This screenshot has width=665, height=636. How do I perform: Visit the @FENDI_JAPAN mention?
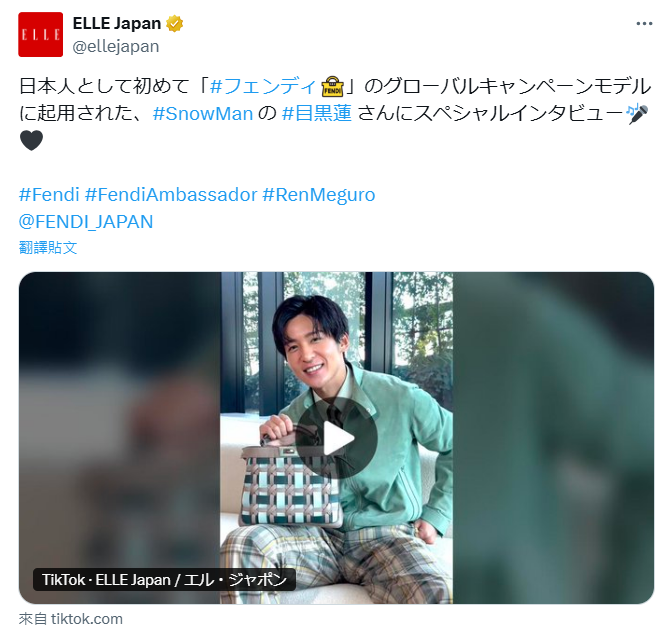[x=86, y=222]
